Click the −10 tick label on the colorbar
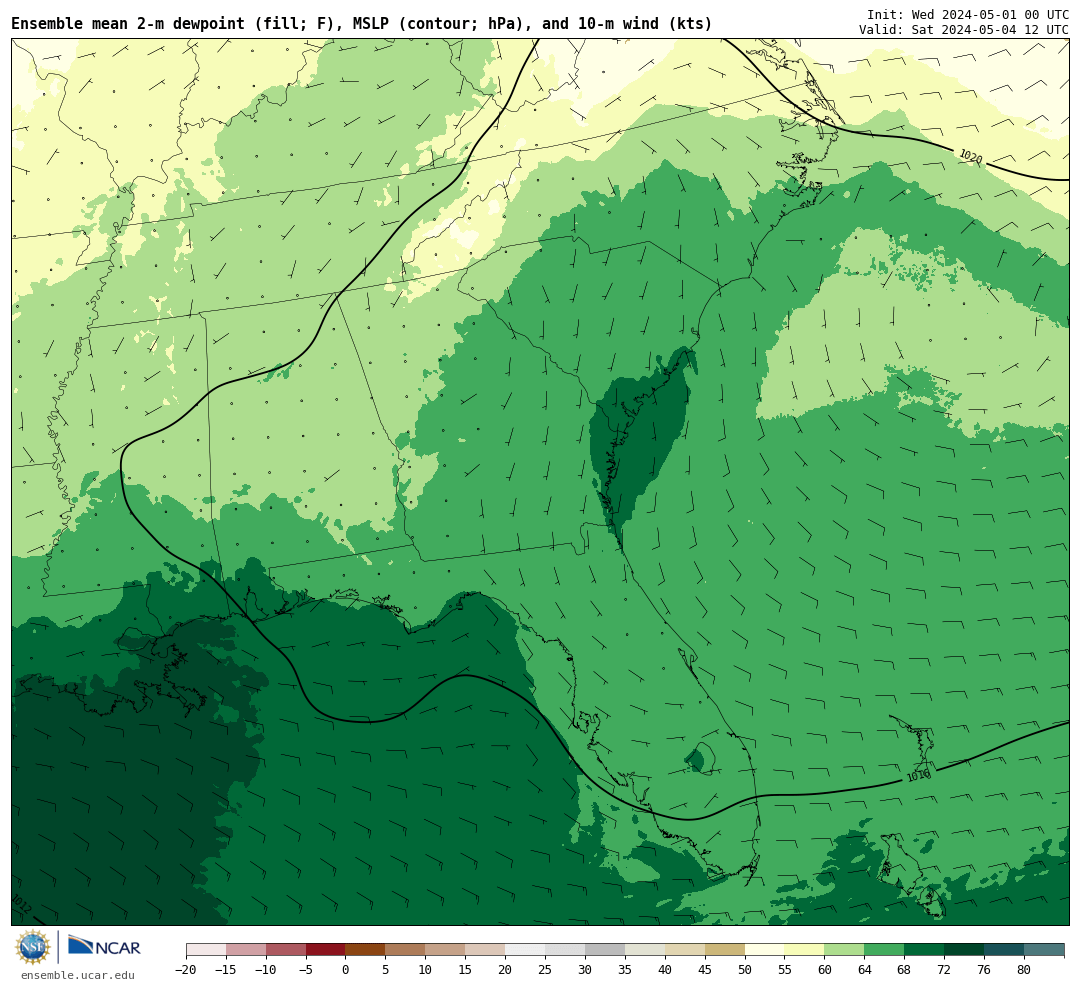 (x=266, y=969)
